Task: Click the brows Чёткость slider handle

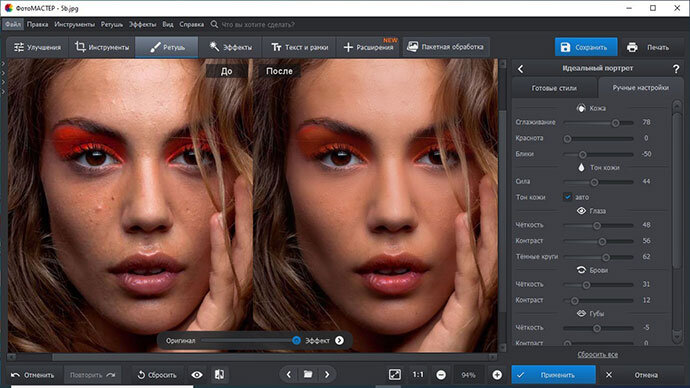Action: (x=586, y=285)
